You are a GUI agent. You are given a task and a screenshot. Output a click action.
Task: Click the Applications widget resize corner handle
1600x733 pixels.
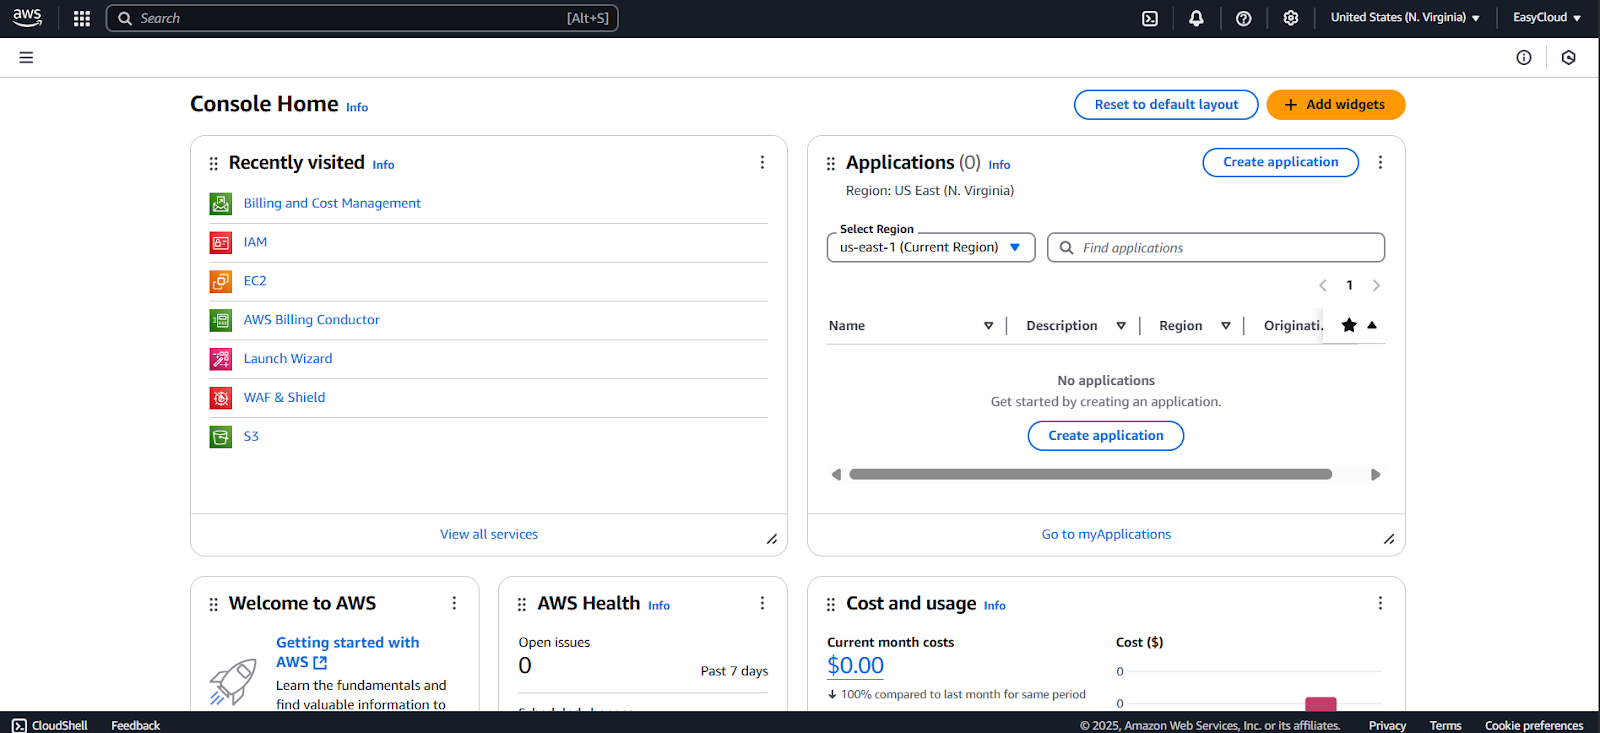pos(1389,540)
